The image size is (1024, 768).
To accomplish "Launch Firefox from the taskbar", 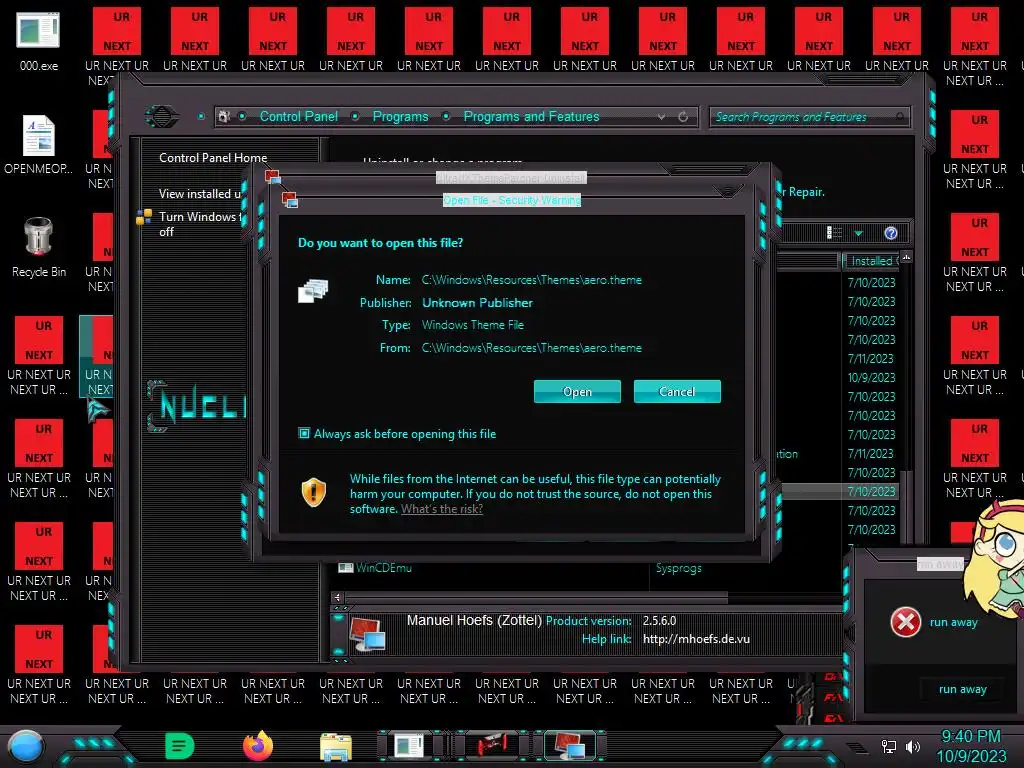I will point(258,746).
